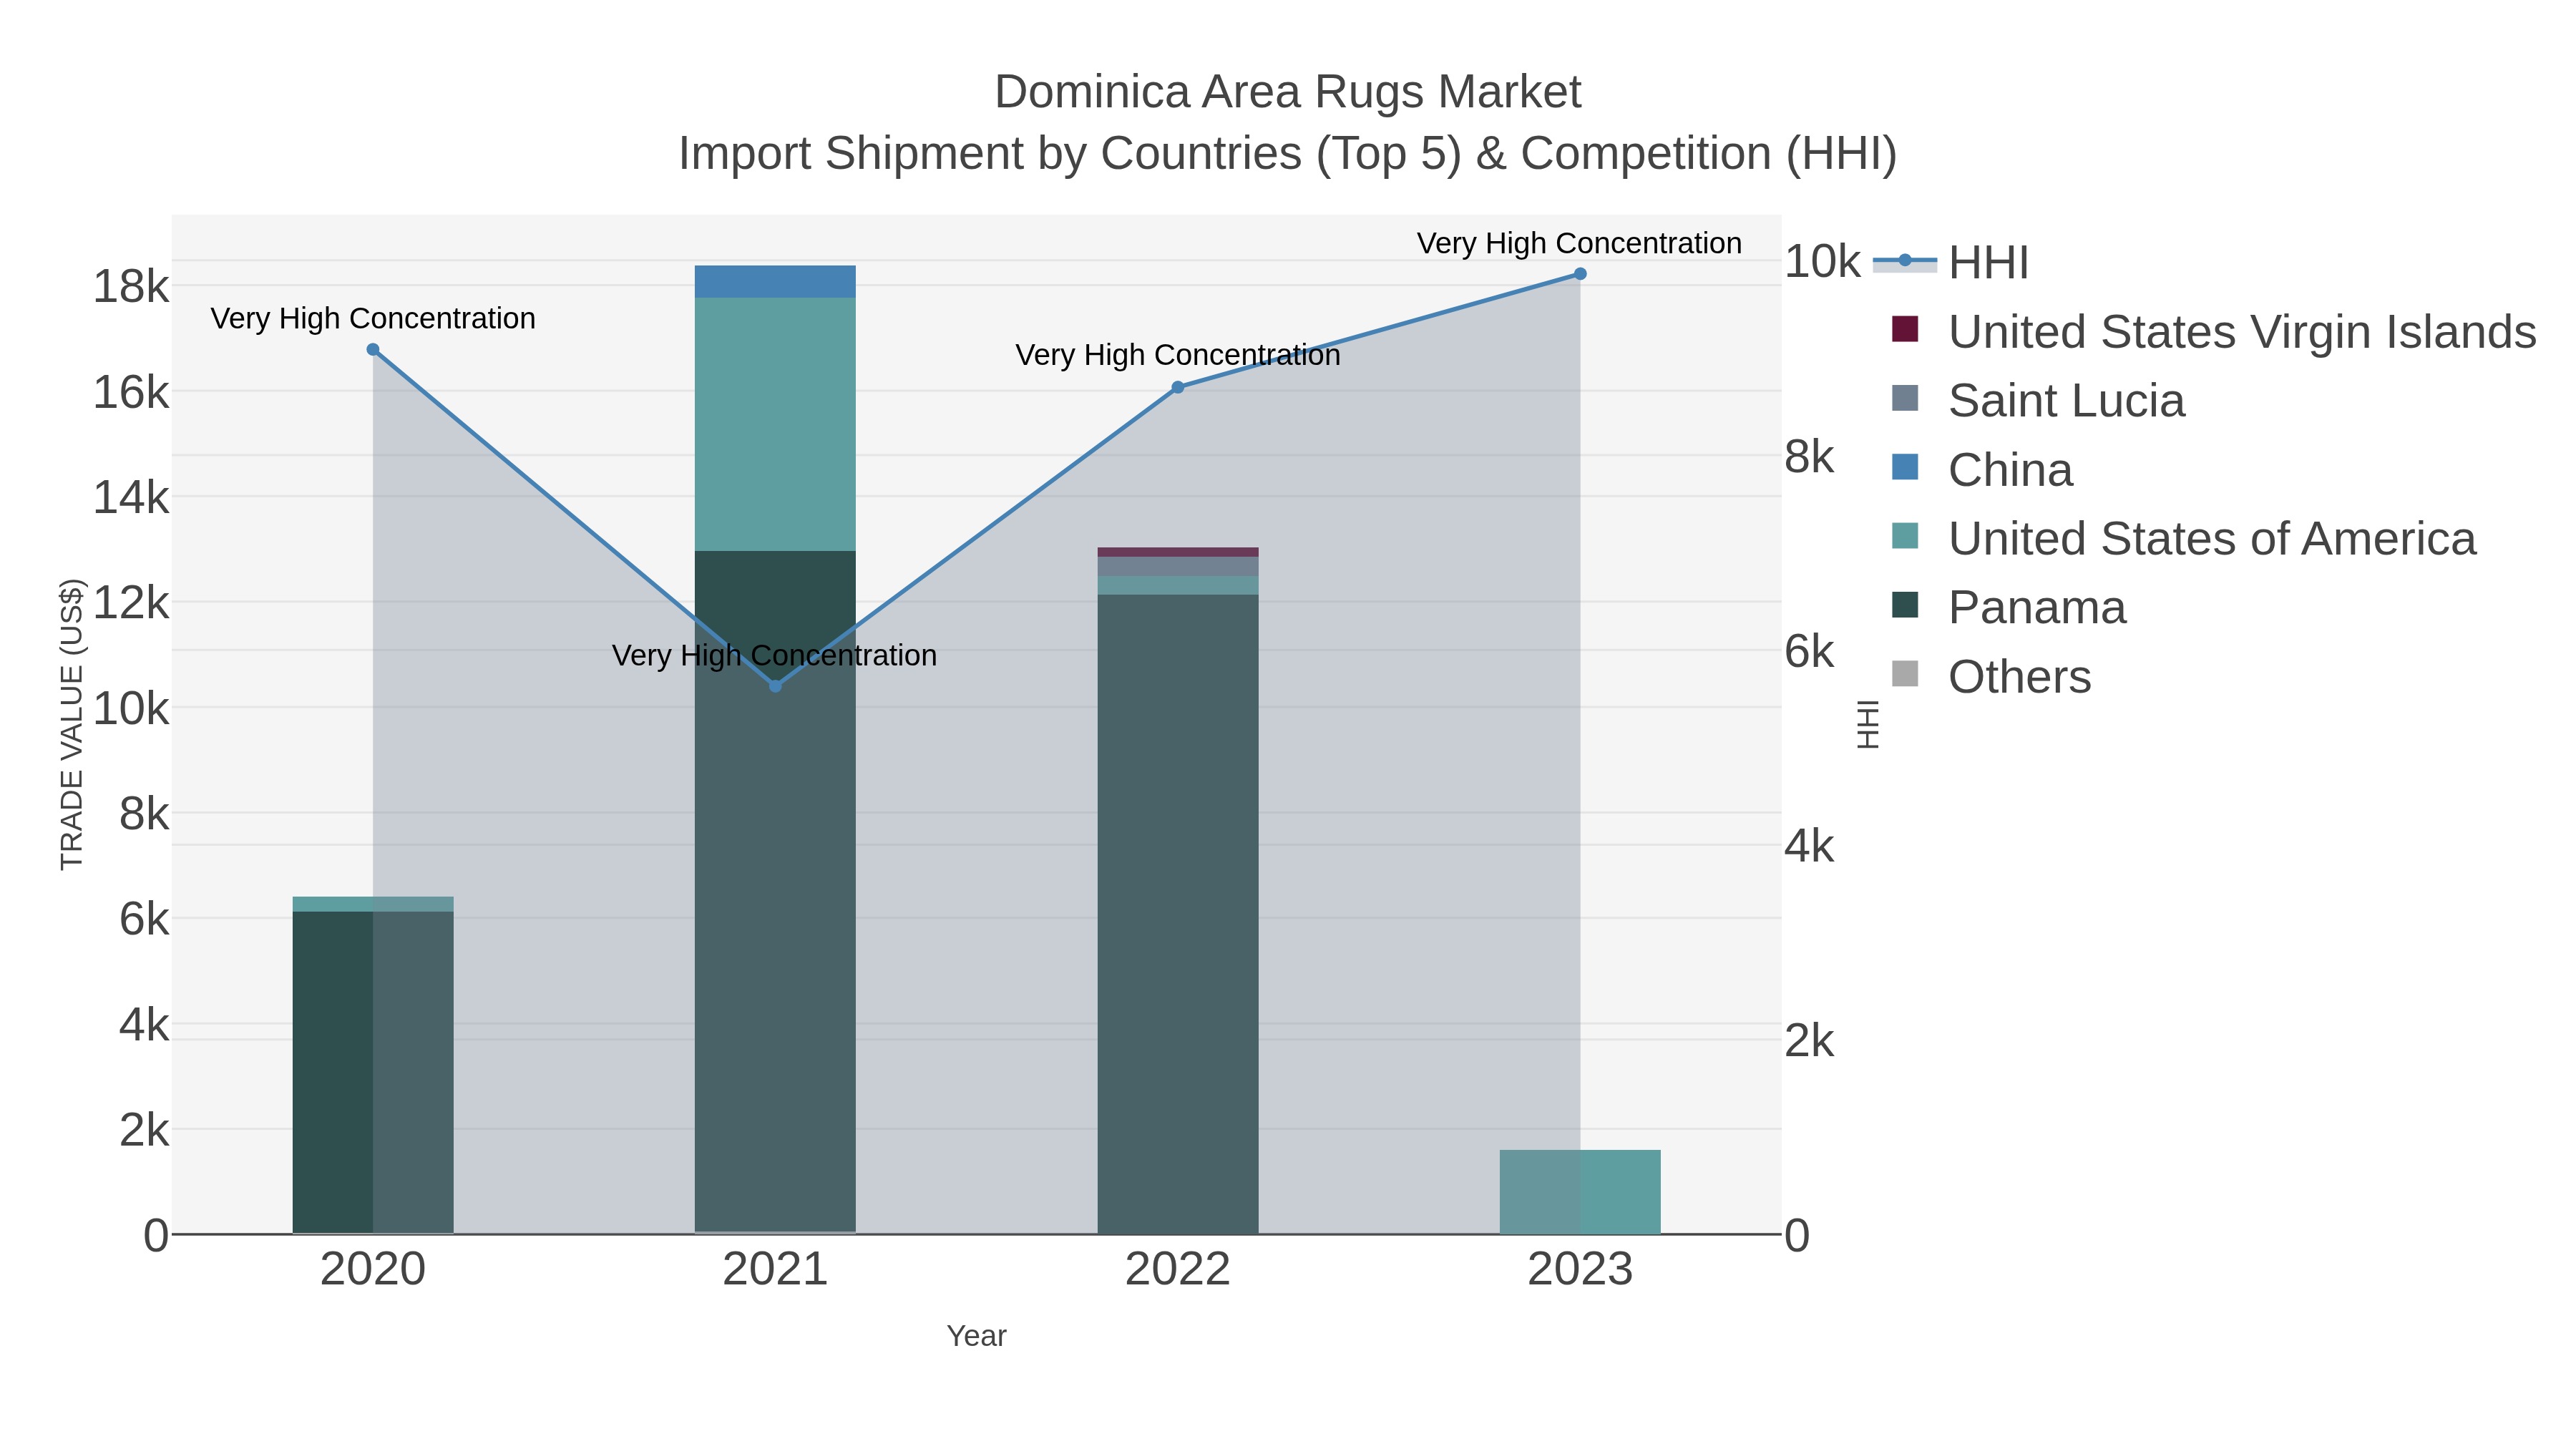Click the 2021 x-axis label
Screen dimensions: 2576x1449
(775, 1270)
